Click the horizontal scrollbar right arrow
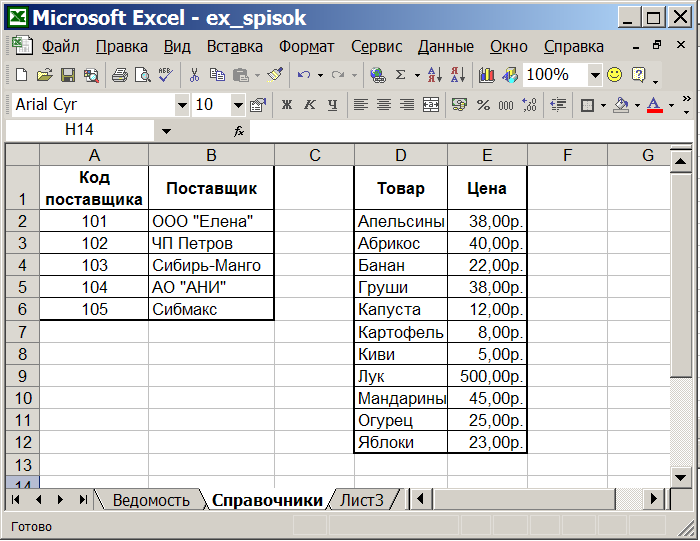Image resolution: width=700 pixels, height=541 pixels. pyautogui.click(x=654, y=499)
